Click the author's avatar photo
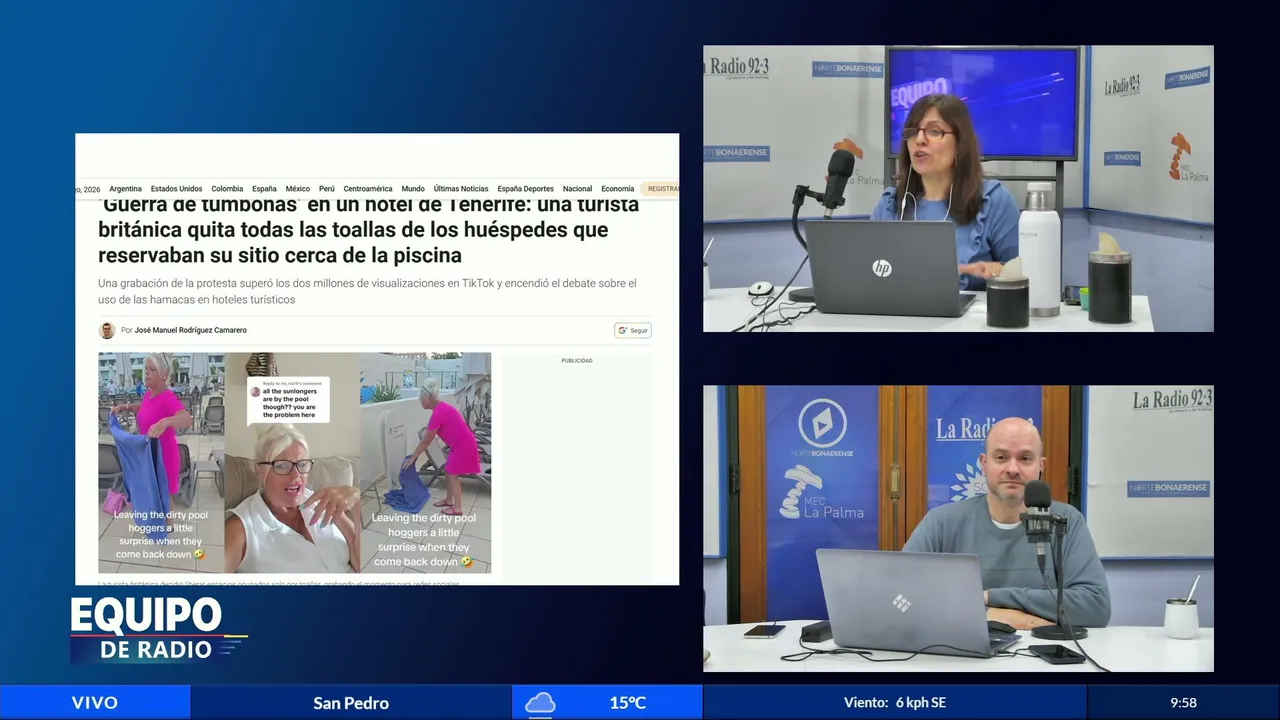Viewport: 1280px width, 720px height. point(107,330)
